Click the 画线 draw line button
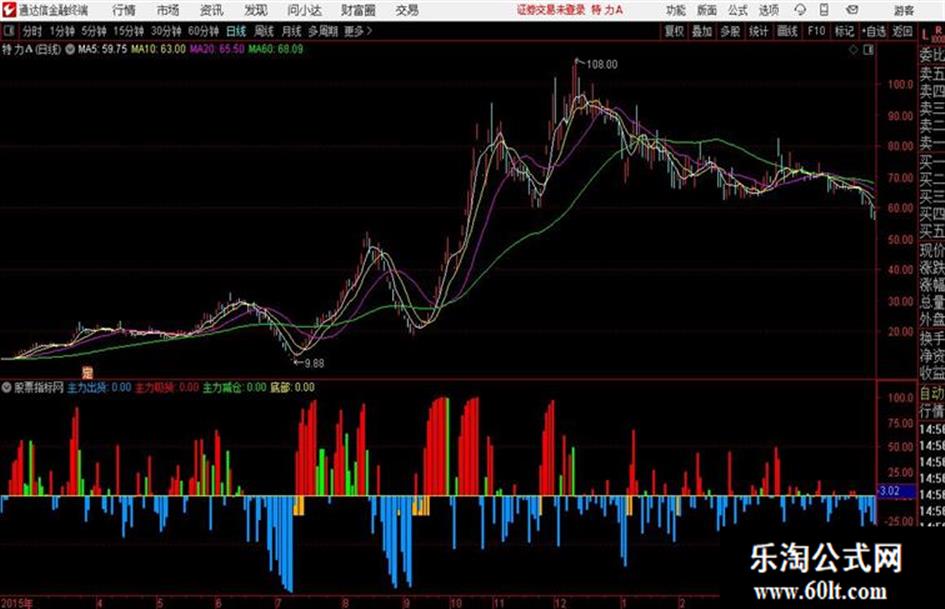This screenshot has height=609, width=945. (x=787, y=31)
